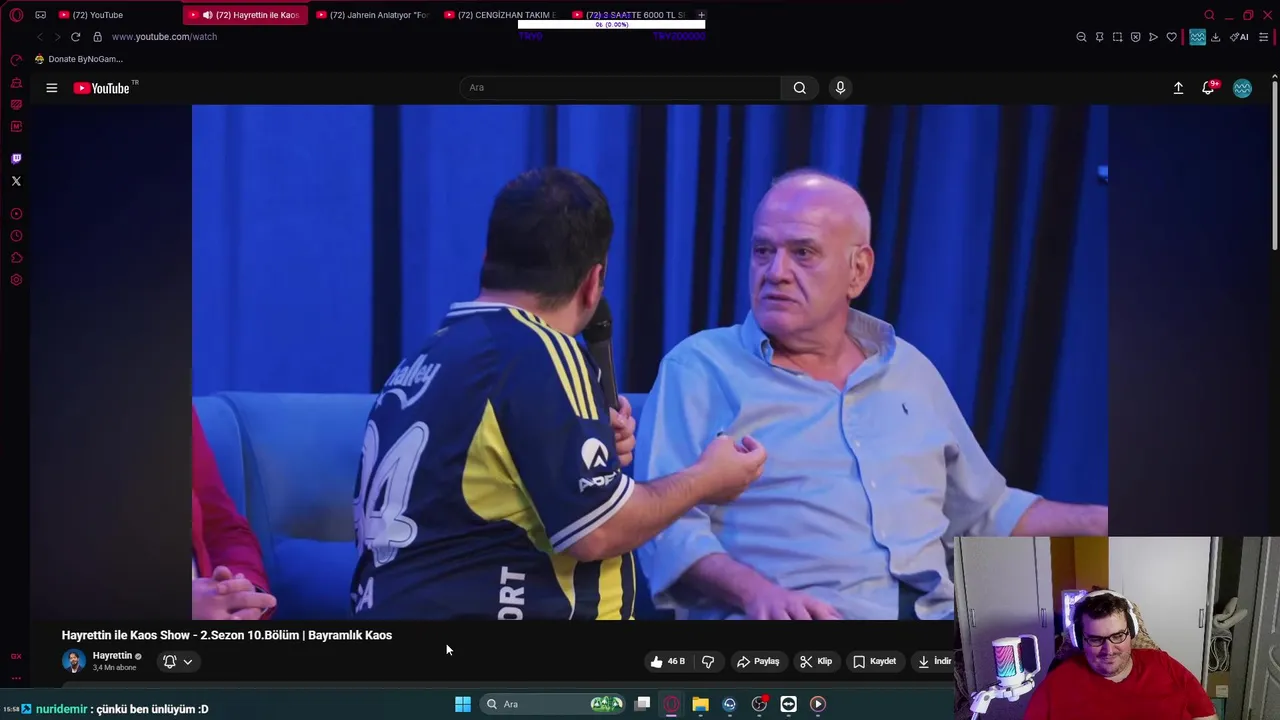Viewport: 1280px width, 720px height.
Task: Open the Windows Start button
Action: pos(463,704)
